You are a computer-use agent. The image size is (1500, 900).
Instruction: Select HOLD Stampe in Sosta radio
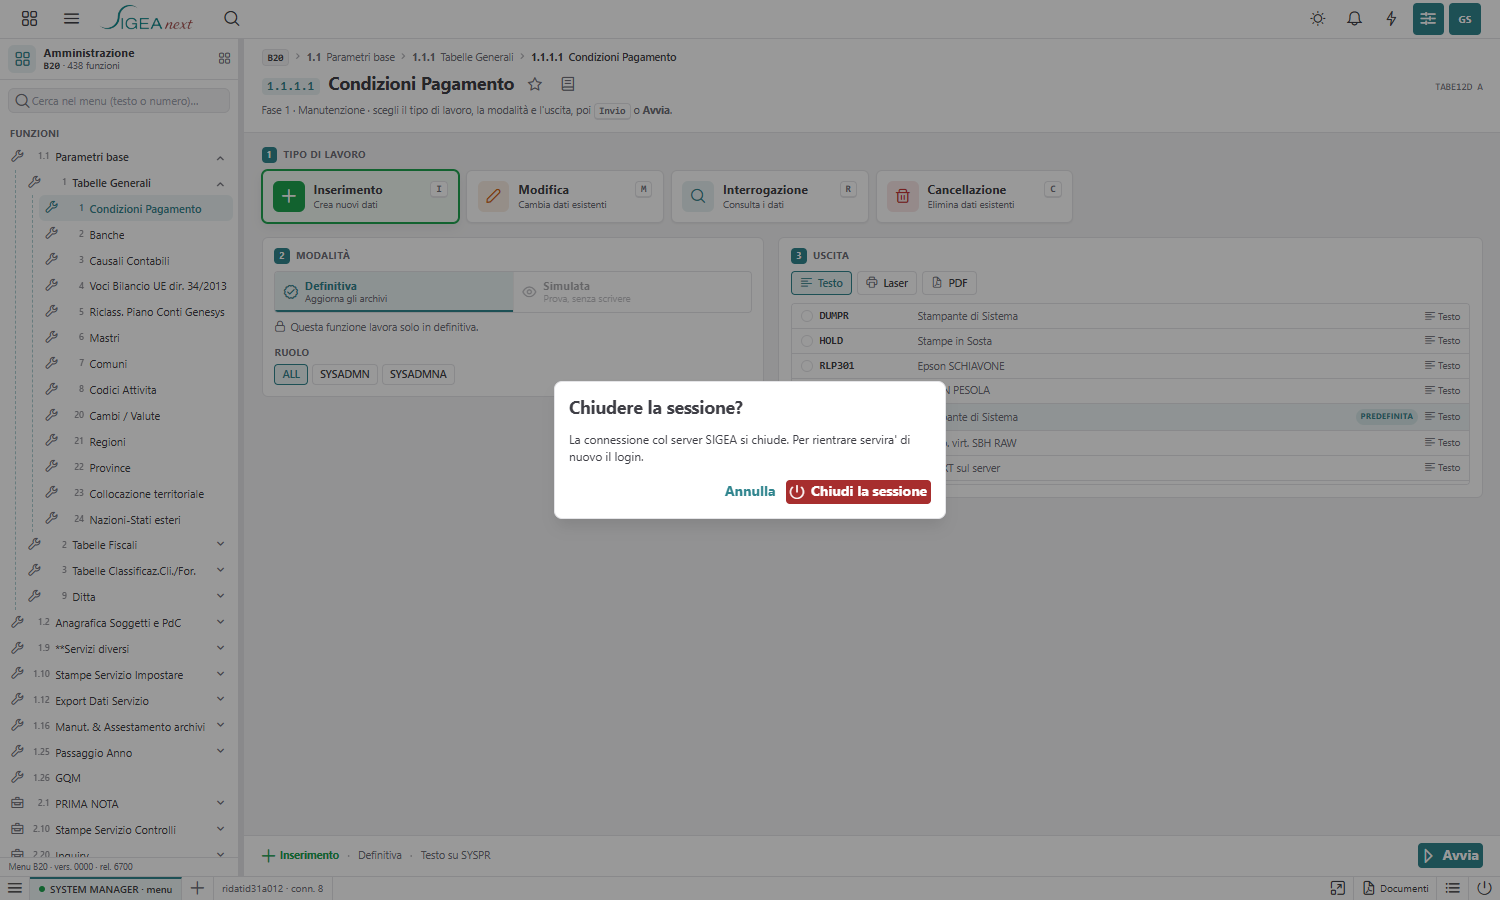pyautogui.click(x=807, y=341)
